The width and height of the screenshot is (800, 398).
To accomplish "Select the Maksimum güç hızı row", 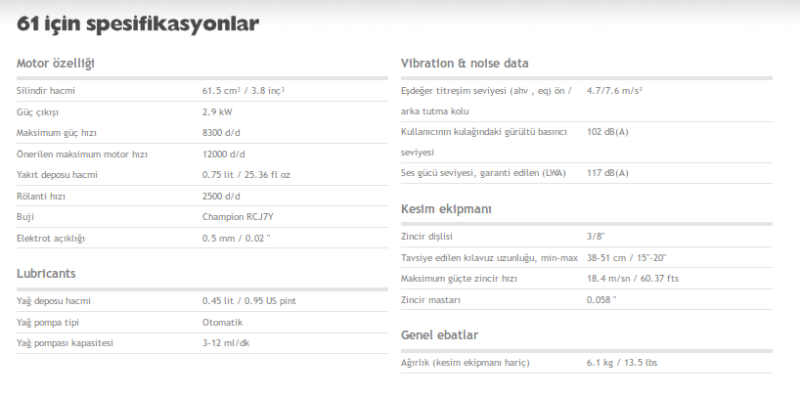I will point(202,133).
